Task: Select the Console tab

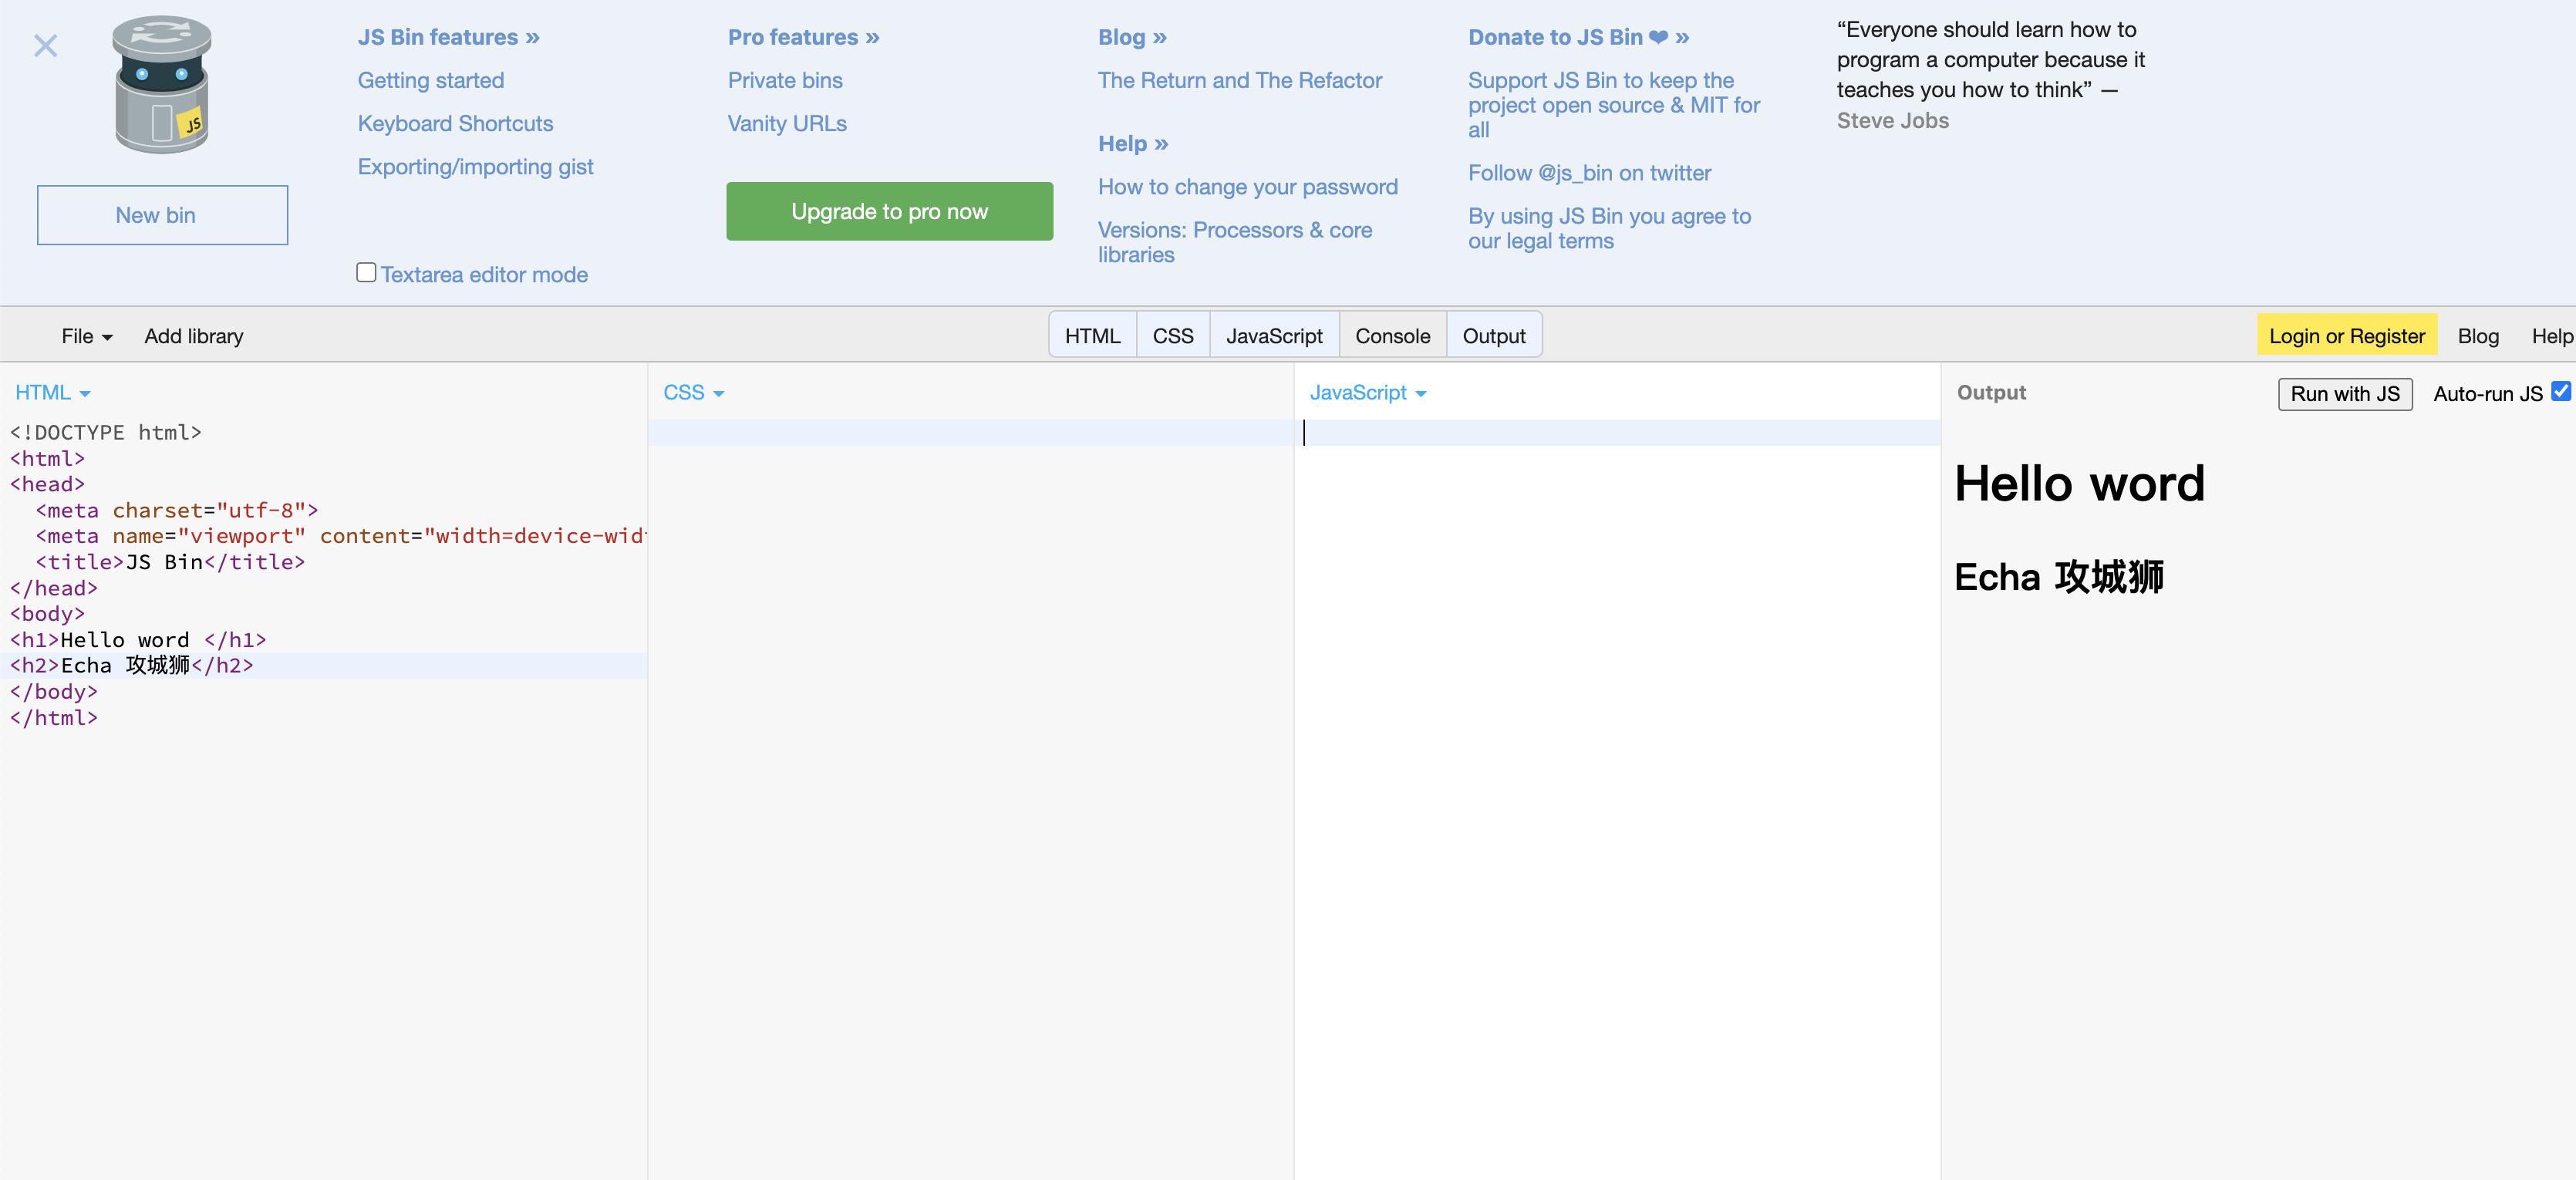Action: [1393, 335]
